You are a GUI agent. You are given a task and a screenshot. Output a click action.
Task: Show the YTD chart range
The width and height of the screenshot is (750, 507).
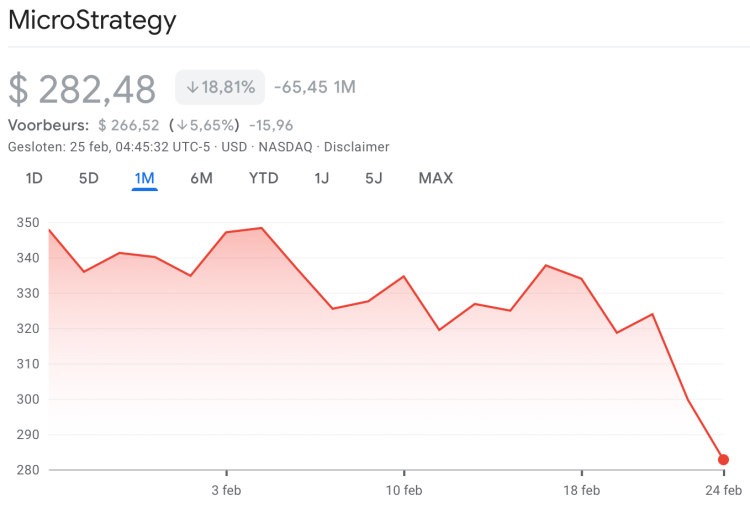(263, 178)
